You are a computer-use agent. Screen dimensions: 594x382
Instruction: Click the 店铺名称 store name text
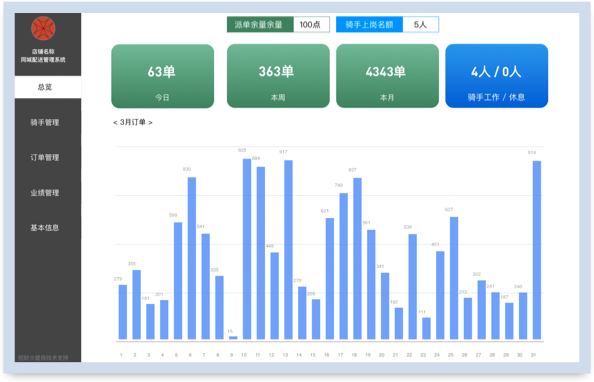click(43, 52)
